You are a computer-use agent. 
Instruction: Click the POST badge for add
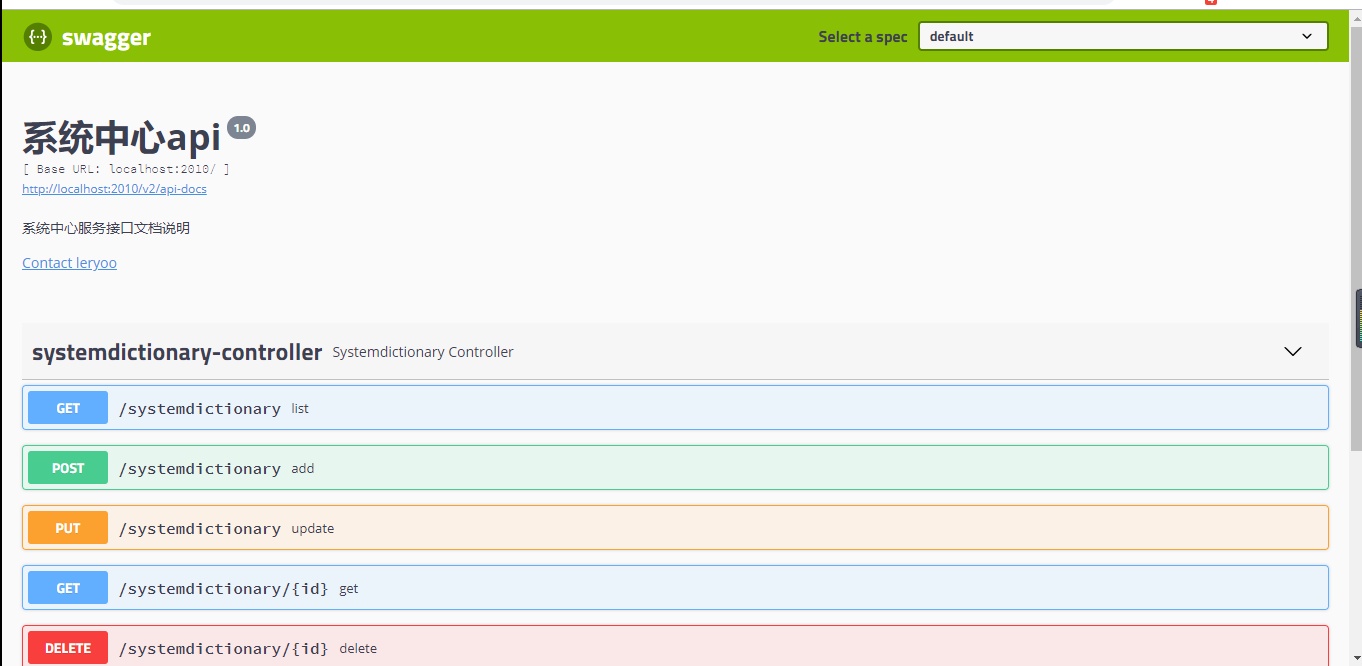click(x=68, y=468)
